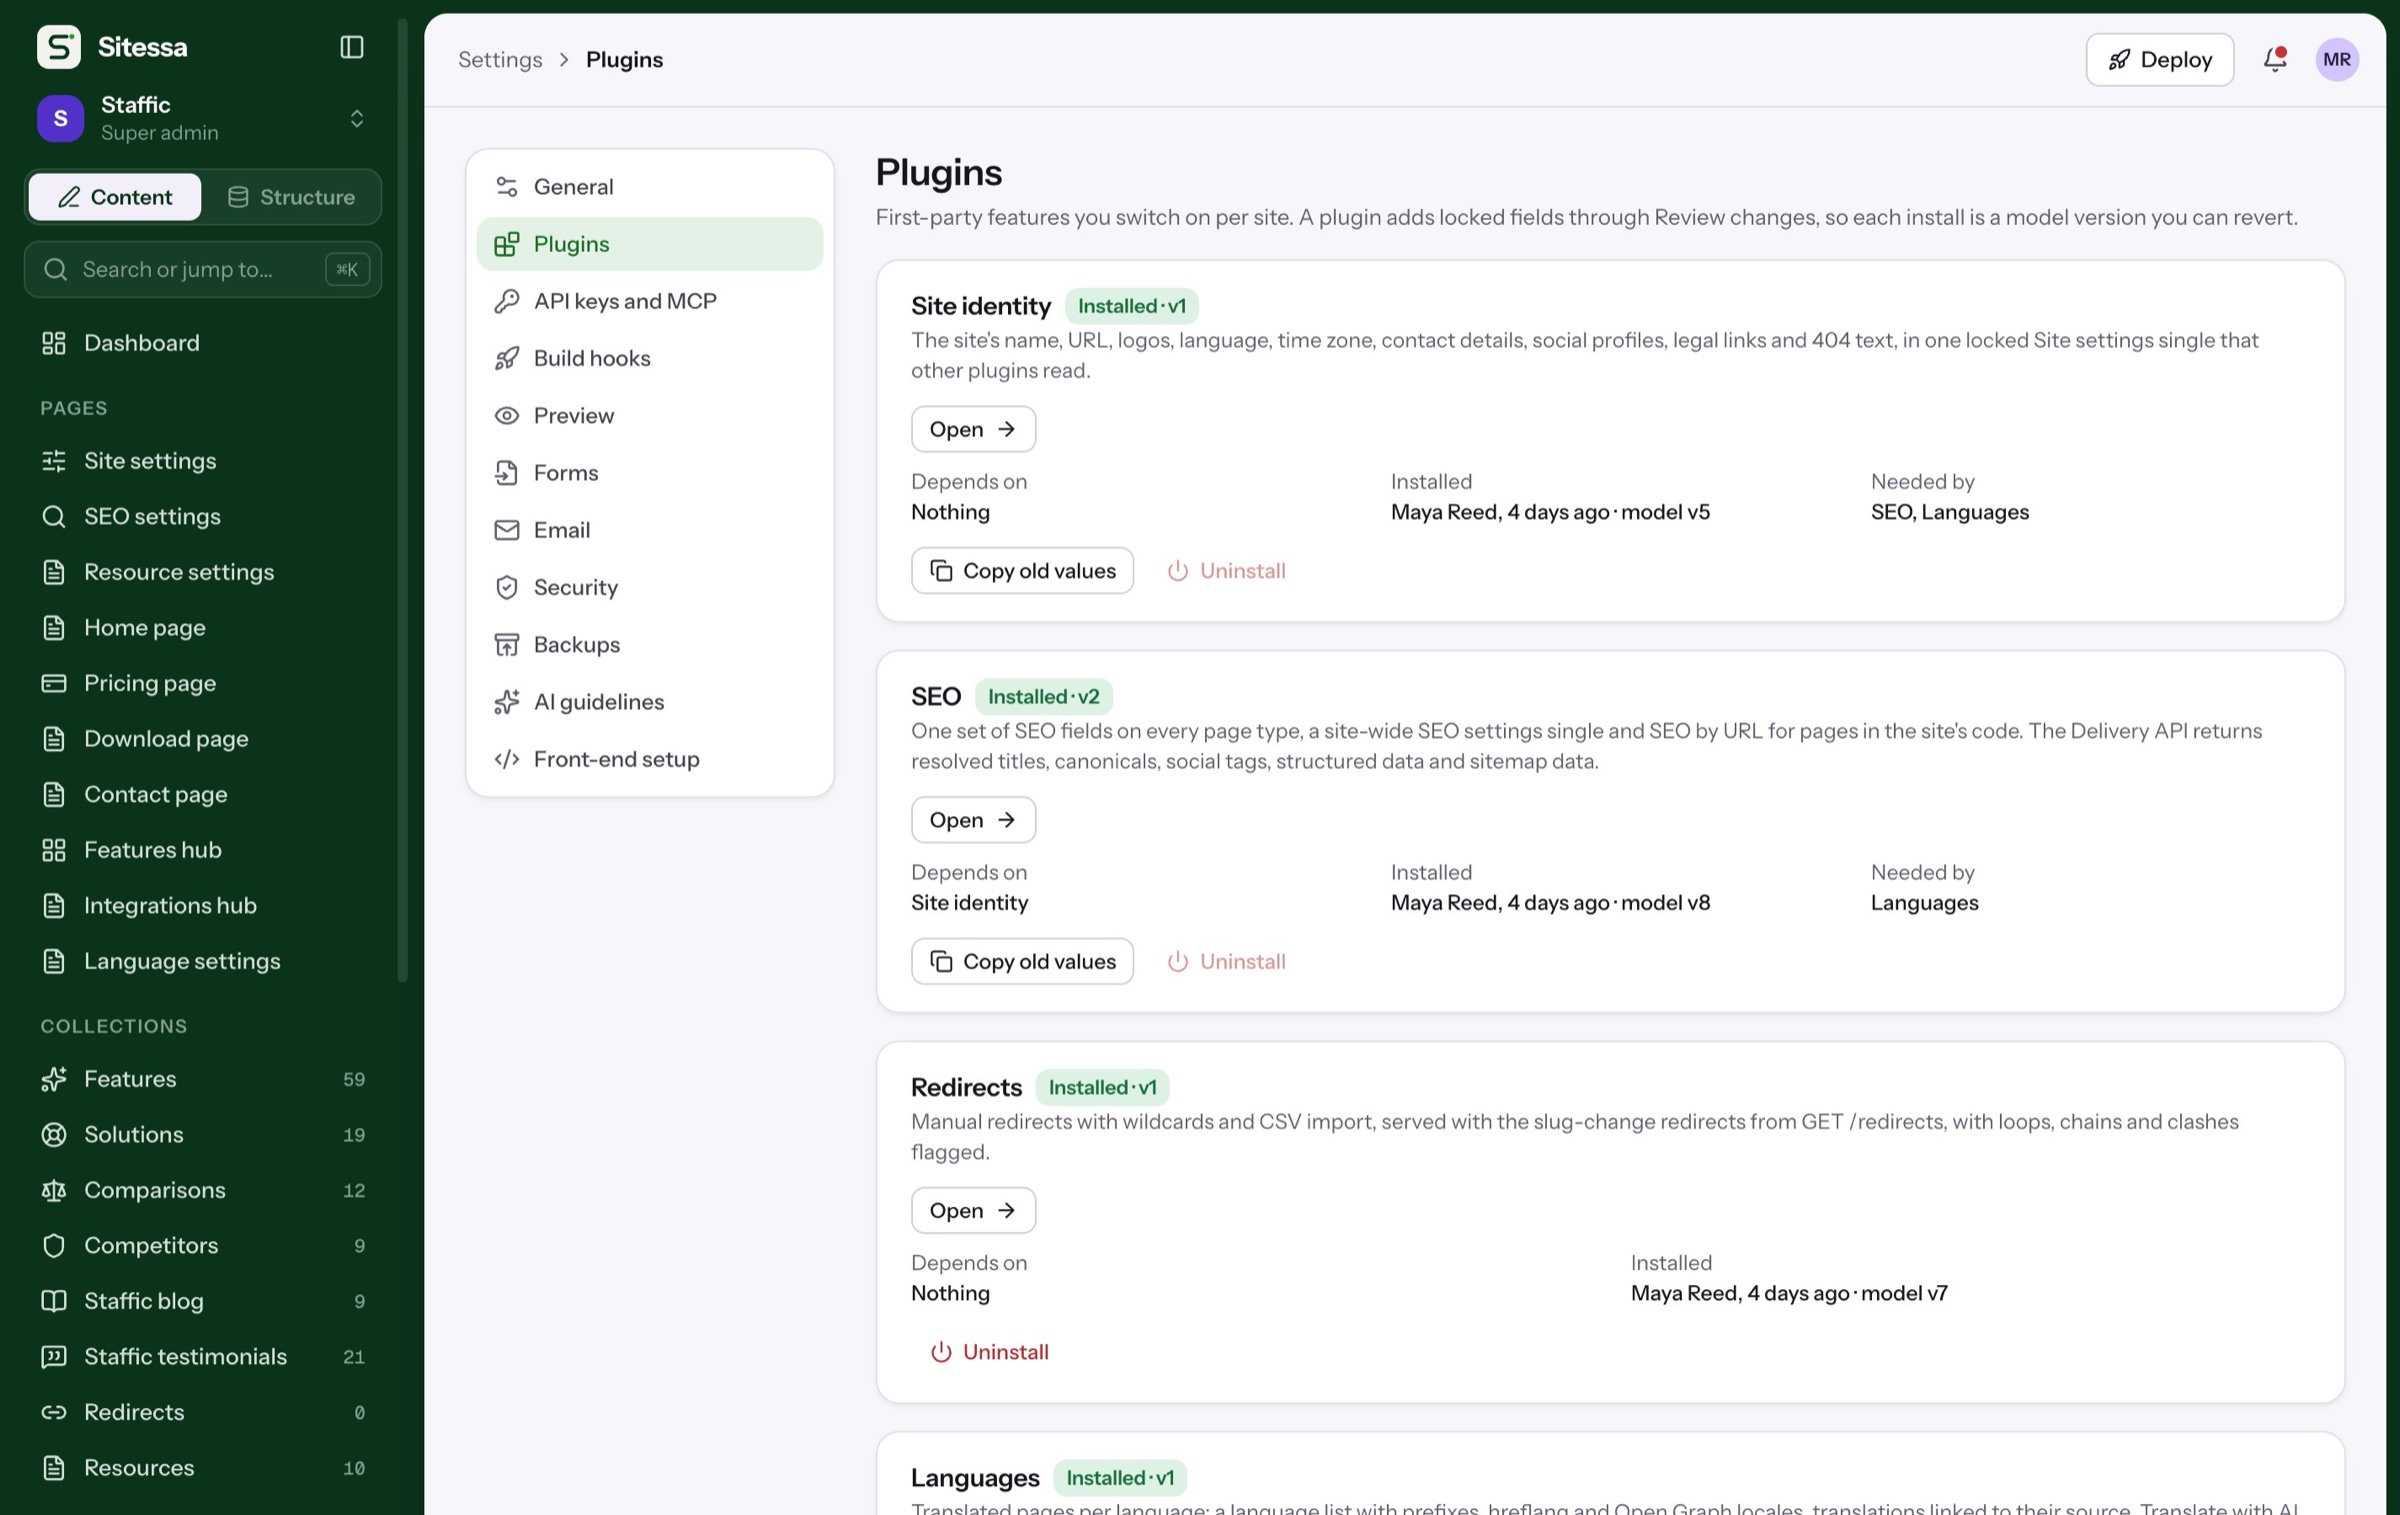This screenshot has height=1515, width=2400.
Task: Open Language settings in sidebar
Action: point(203,961)
